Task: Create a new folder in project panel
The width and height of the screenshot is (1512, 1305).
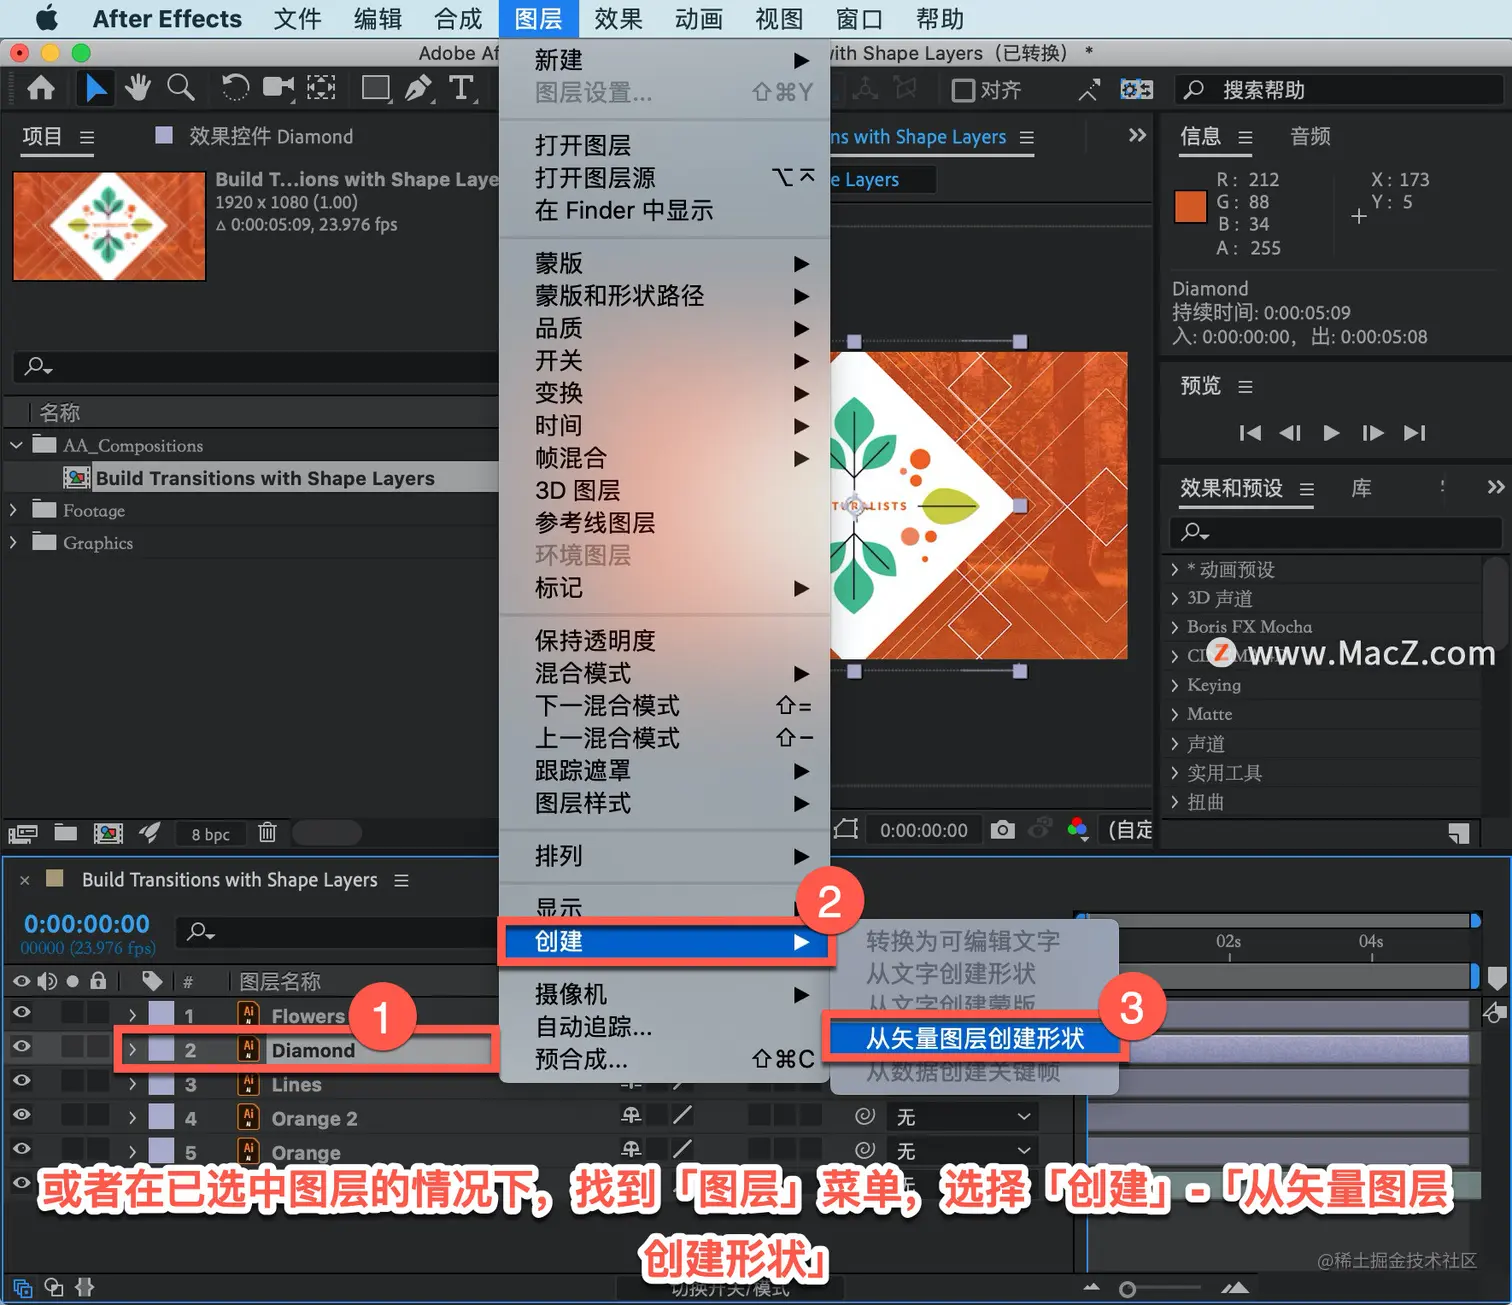Action: click(66, 832)
